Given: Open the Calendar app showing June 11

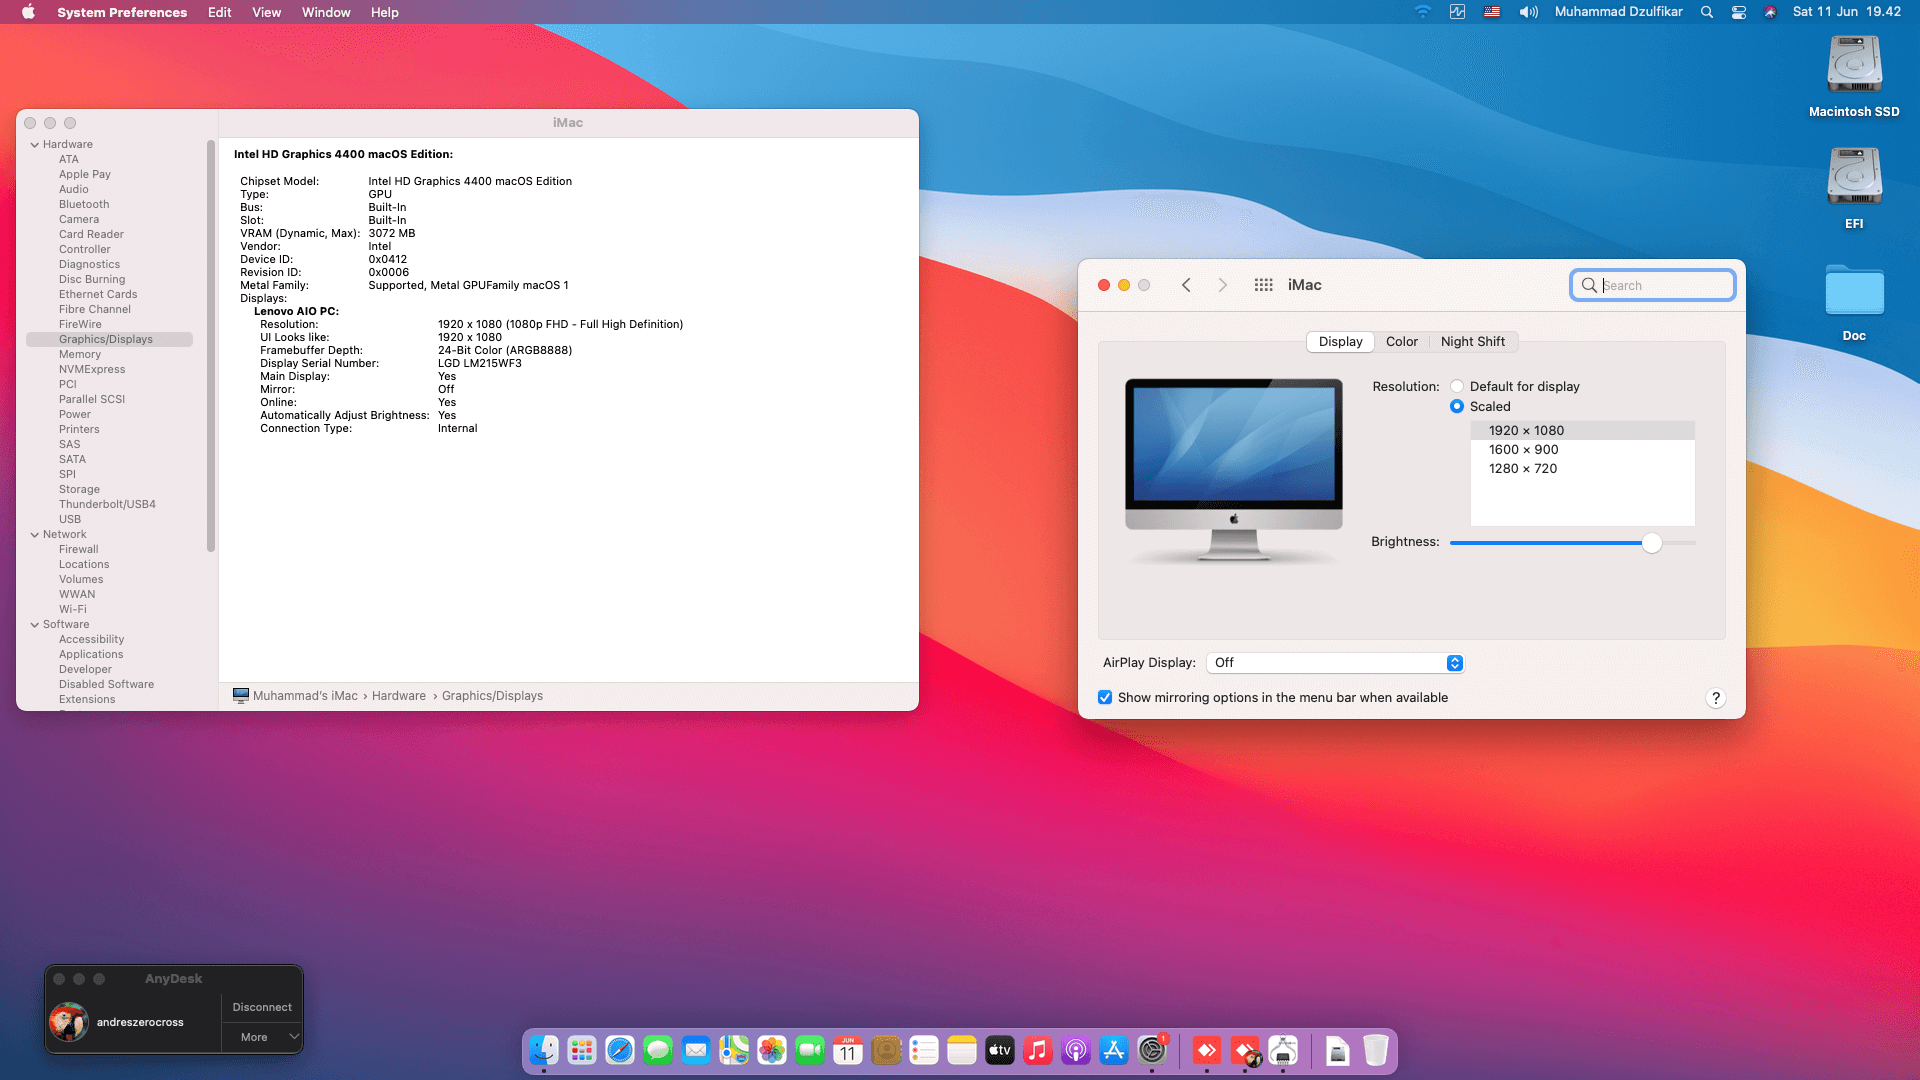Looking at the screenshot, I should 847,1050.
